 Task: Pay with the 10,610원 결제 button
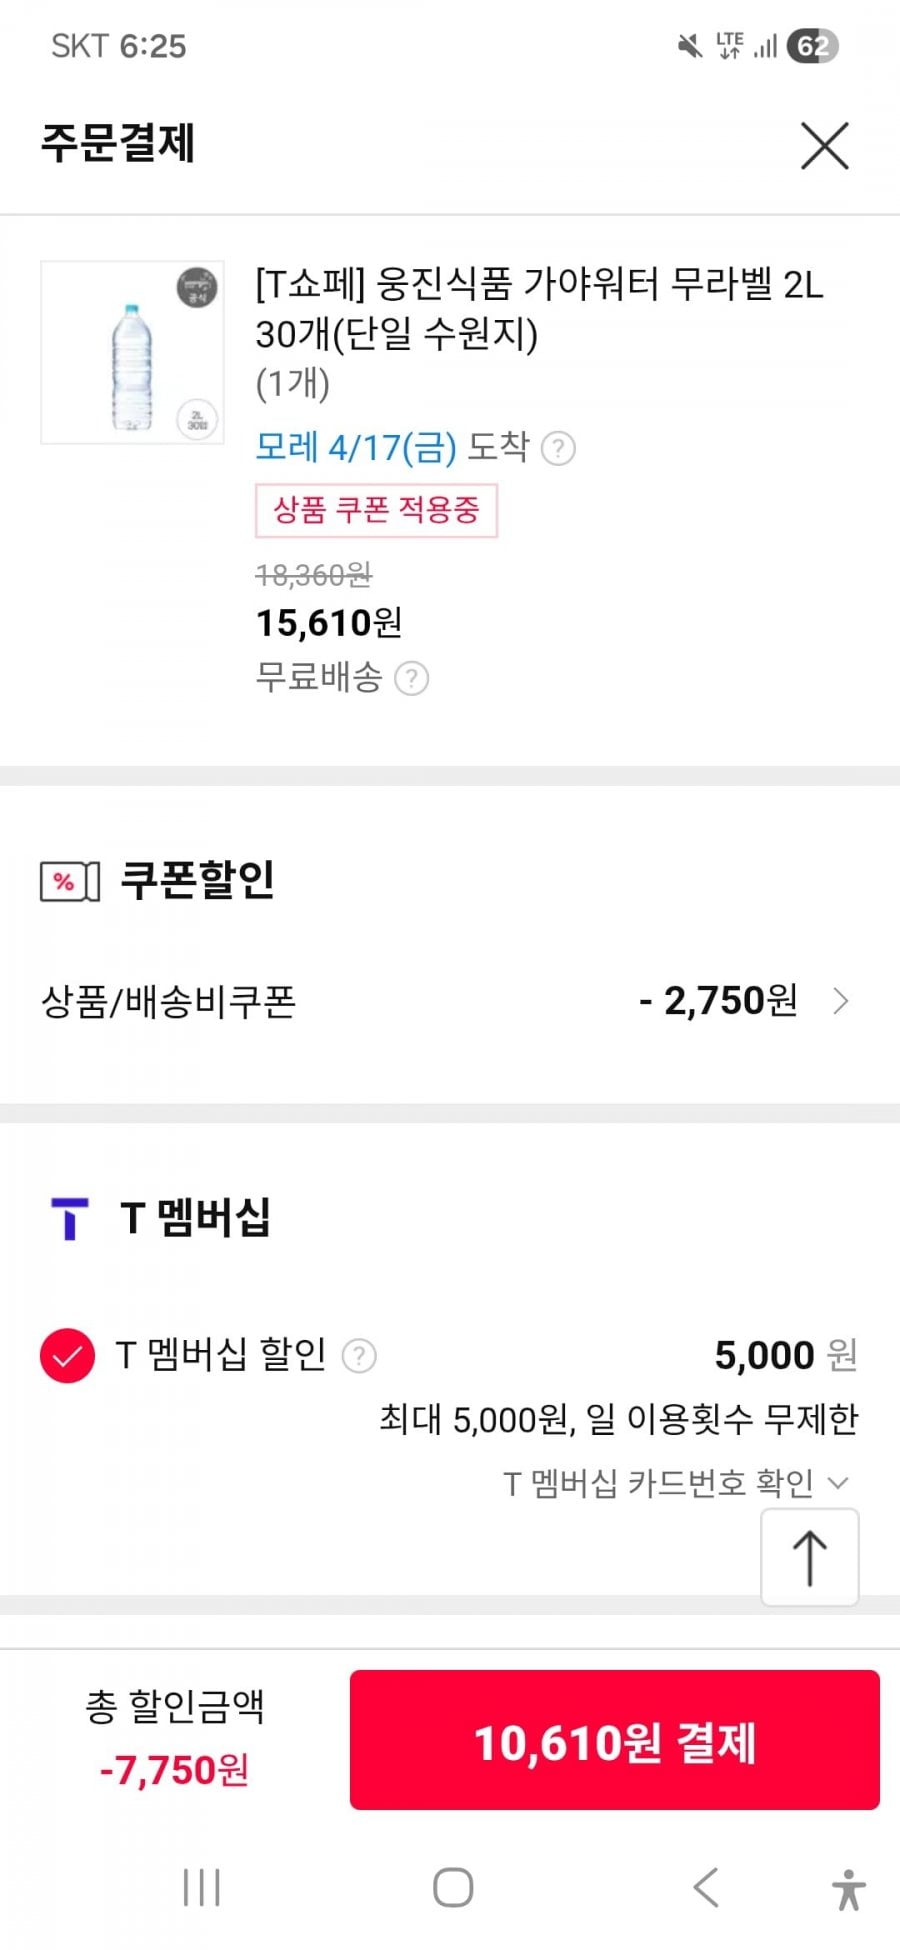point(614,1740)
